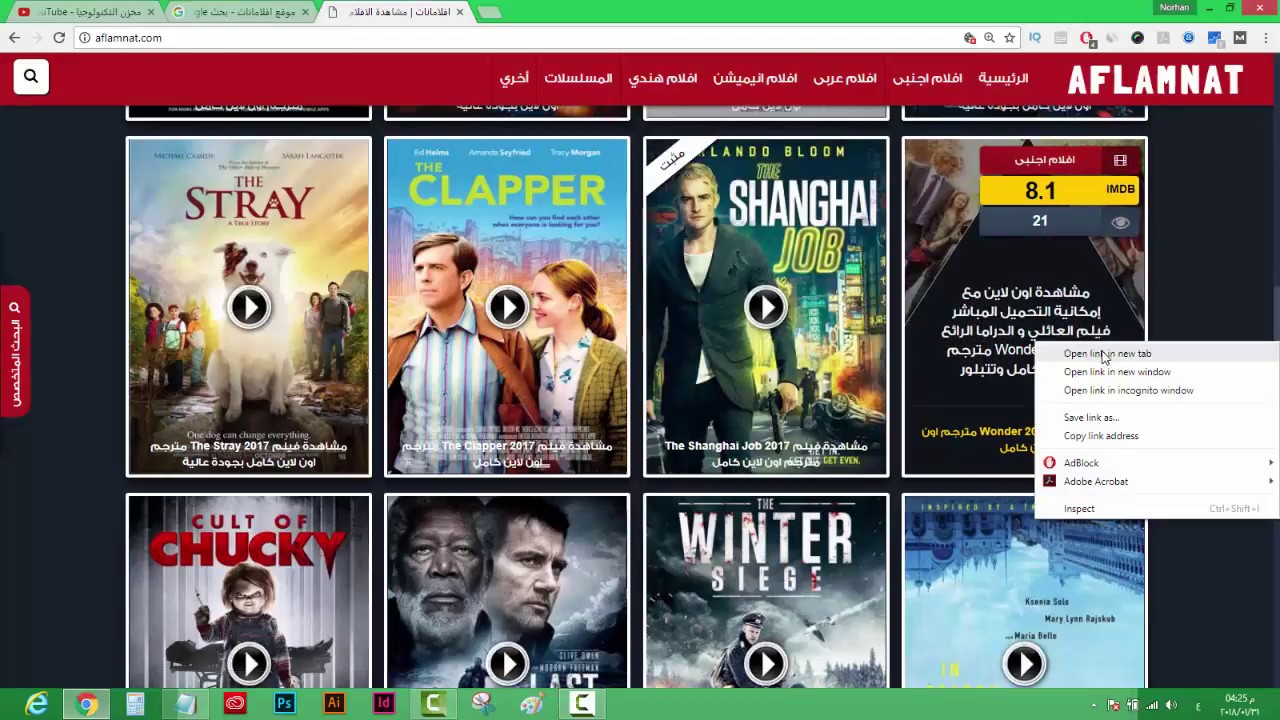This screenshot has height=720, width=1280.
Task: Open a new browser tab
Action: (488, 12)
